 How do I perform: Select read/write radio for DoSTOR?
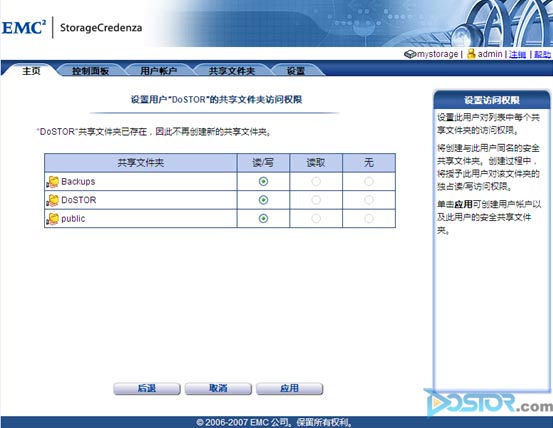pos(263,200)
